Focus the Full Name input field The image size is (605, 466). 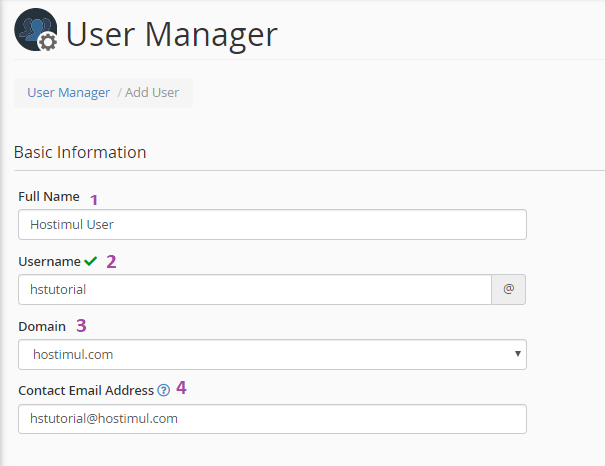[272, 224]
